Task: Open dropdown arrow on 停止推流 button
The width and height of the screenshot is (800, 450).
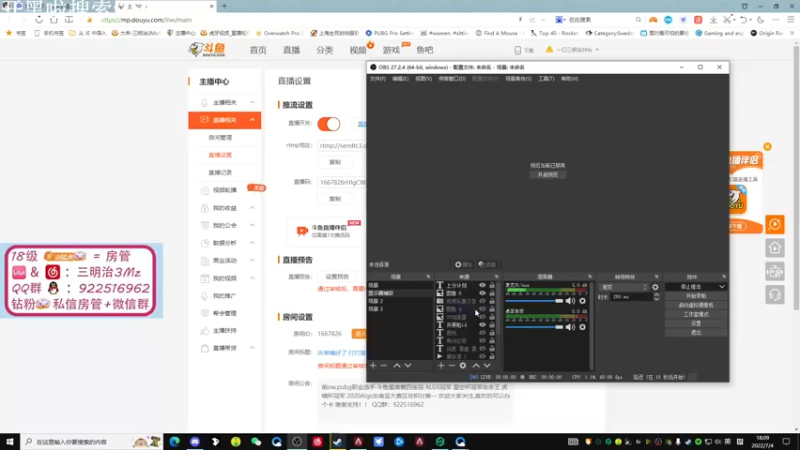Action: 721,287
